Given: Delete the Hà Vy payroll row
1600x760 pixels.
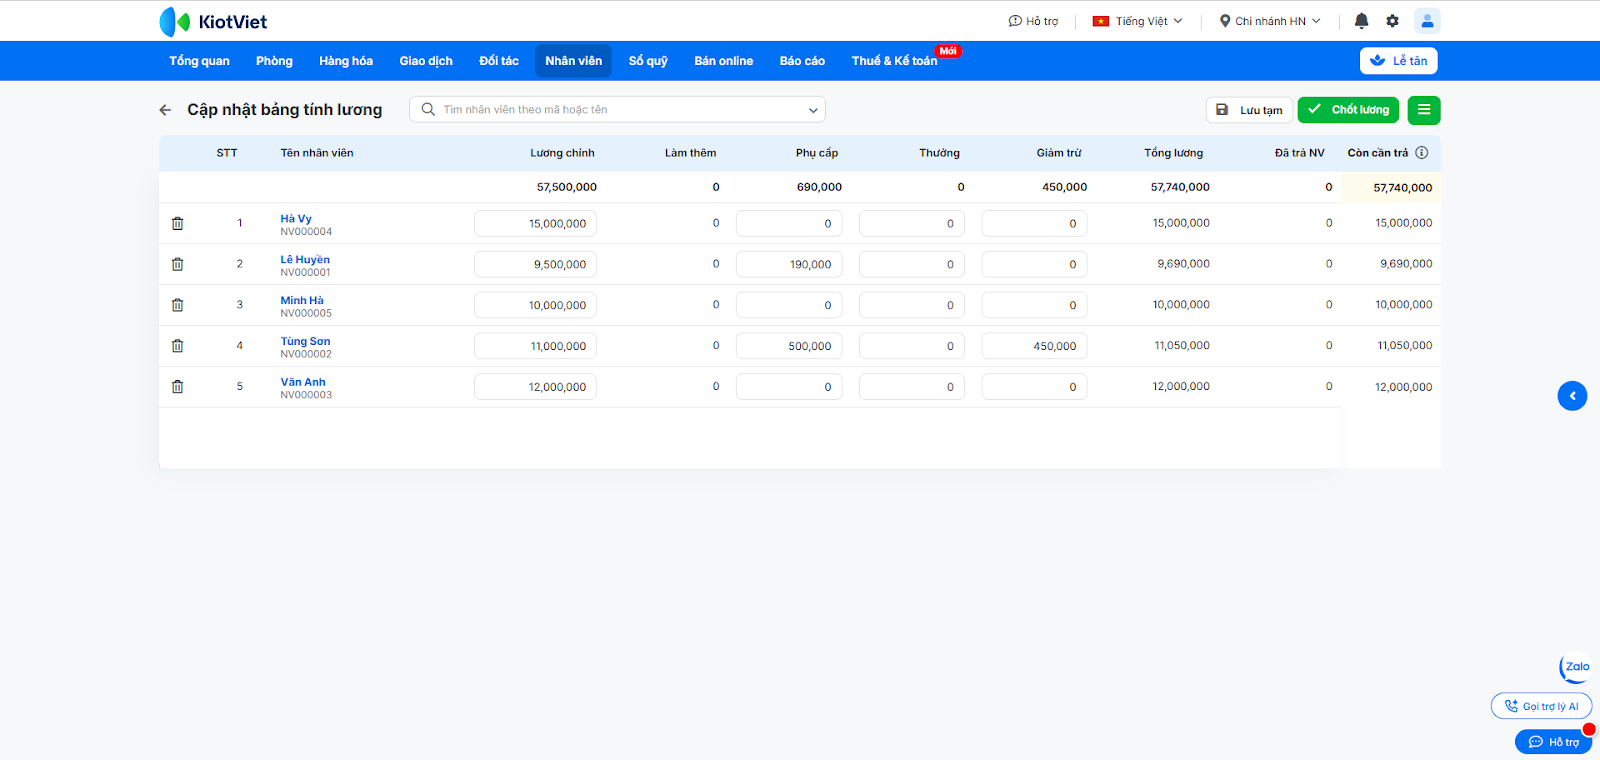Looking at the screenshot, I should pyautogui.click(x=177, y=224).
